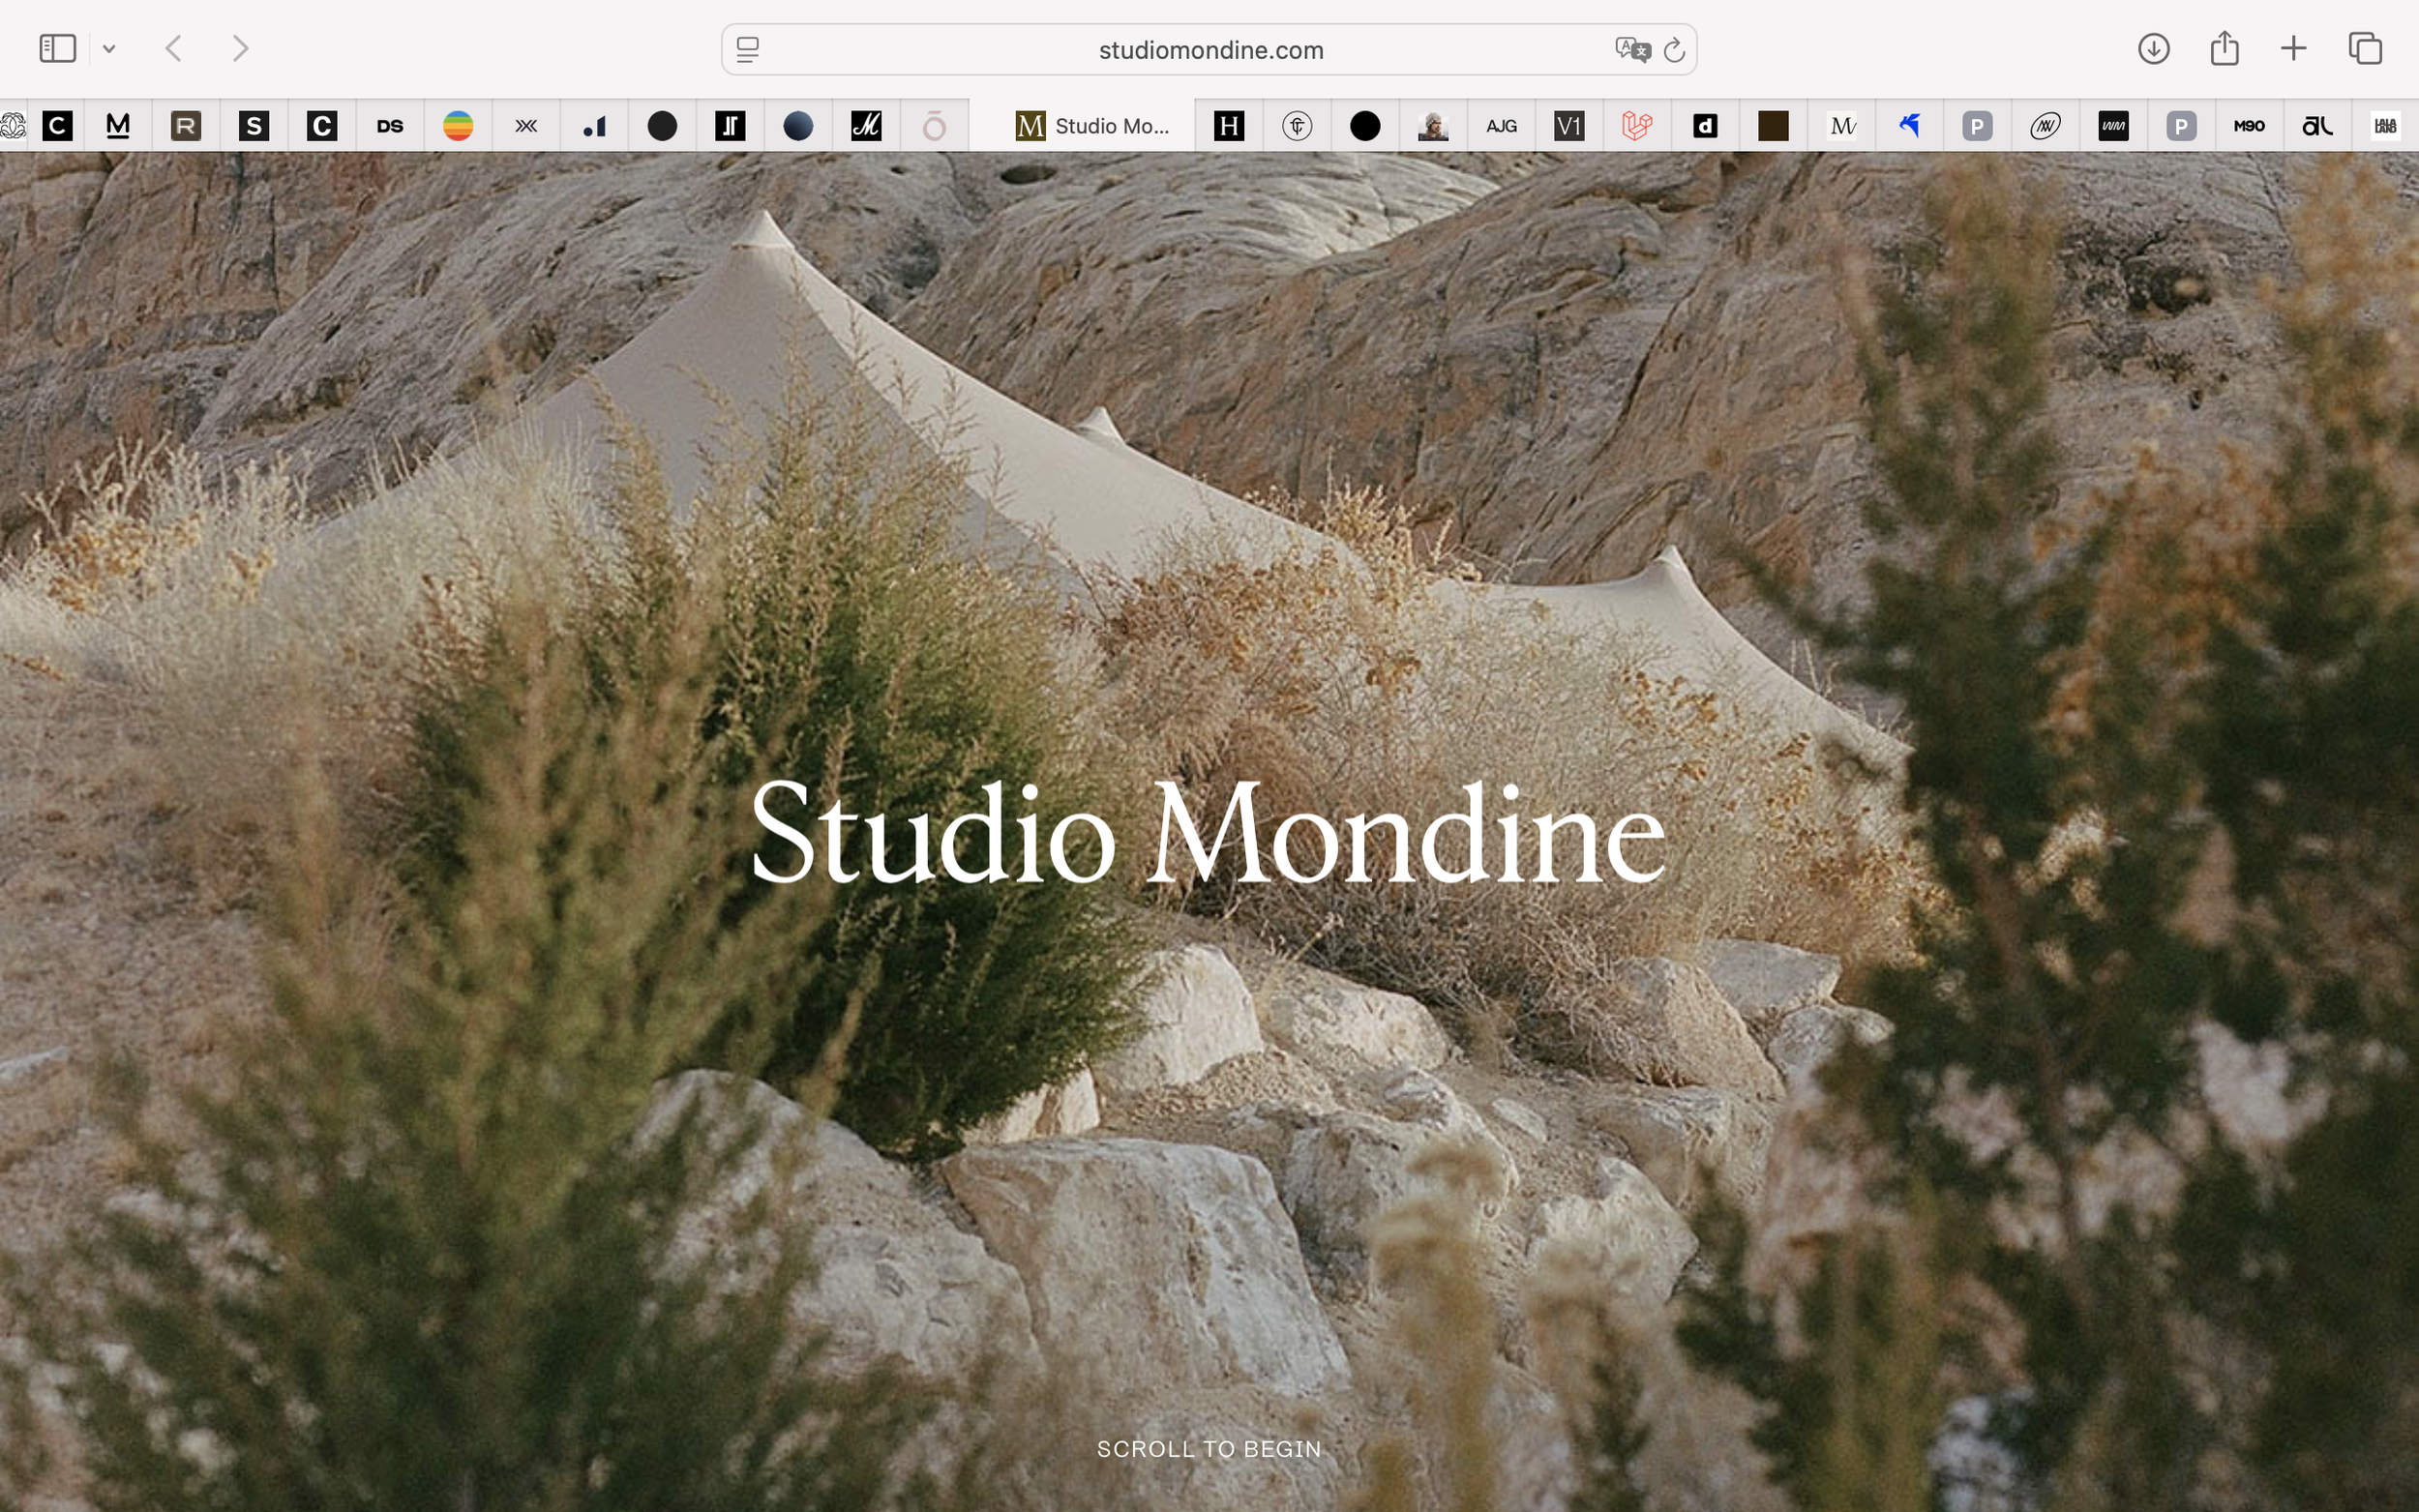Open a new tab with plus button

(x=2293, y=48)
